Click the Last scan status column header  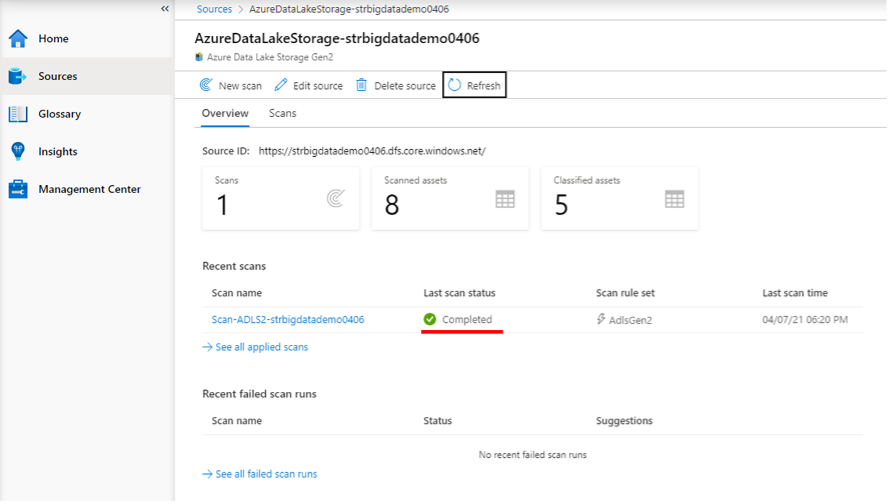[x=459, y=293]
